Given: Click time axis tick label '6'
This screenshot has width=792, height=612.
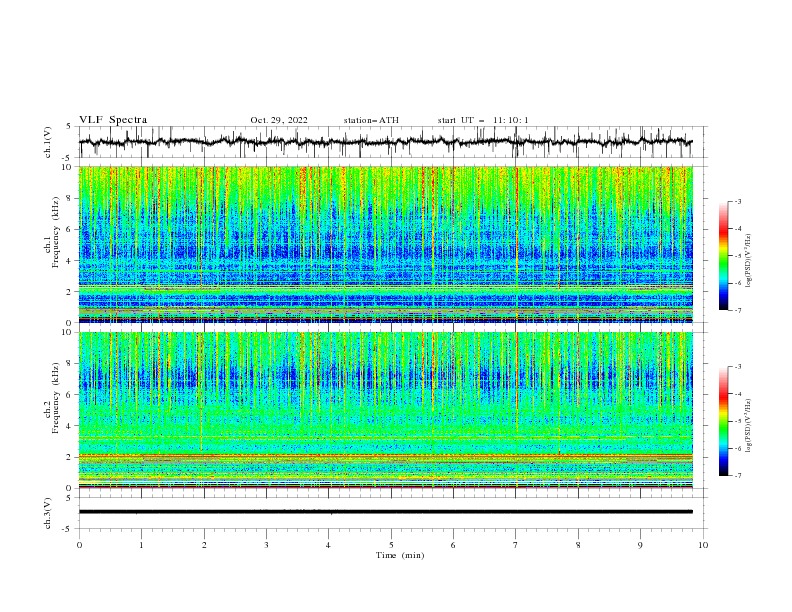Looking at the screenshot, I should click(453, 545).
